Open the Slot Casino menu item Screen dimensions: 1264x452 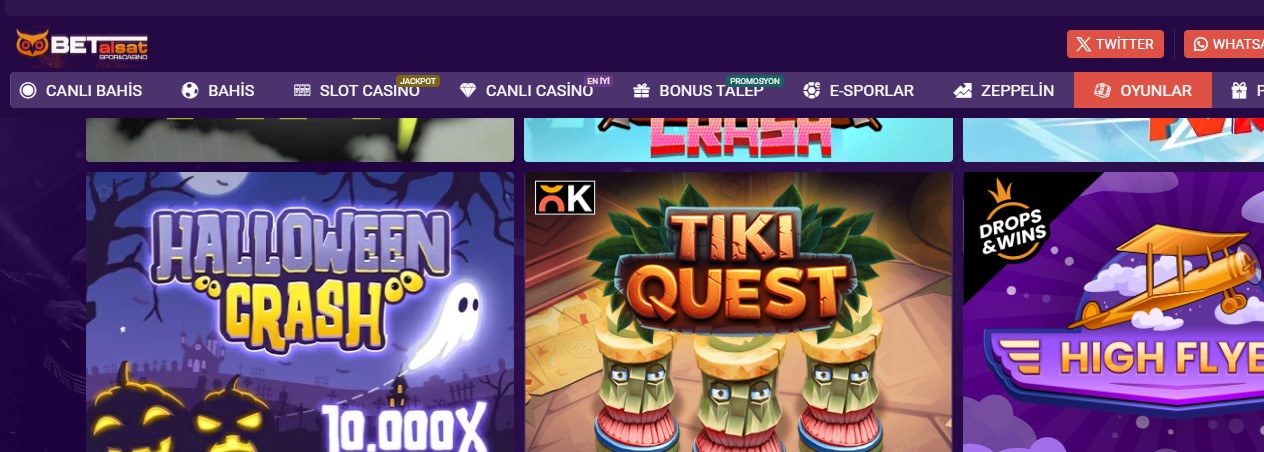(x=357, y=91)
